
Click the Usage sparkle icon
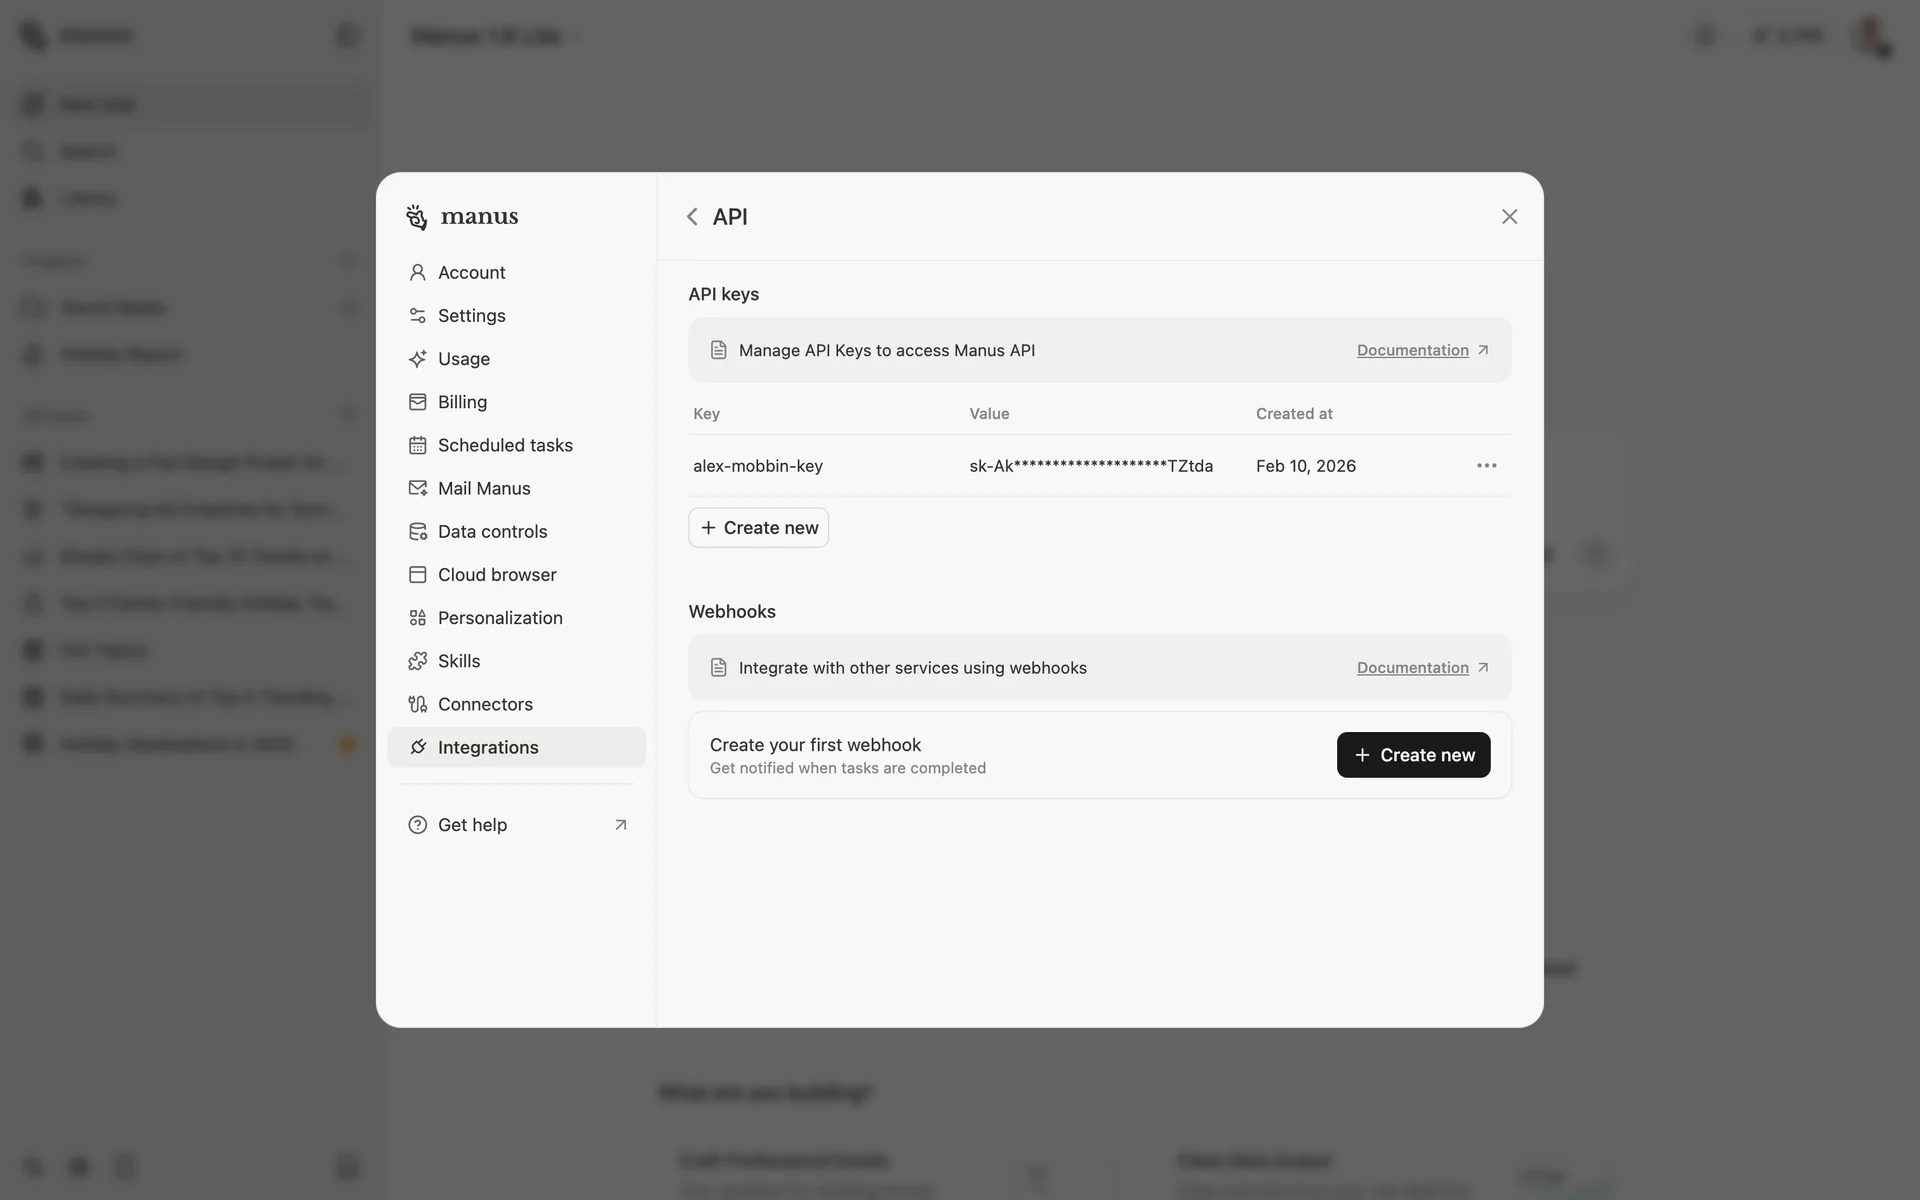417,358
